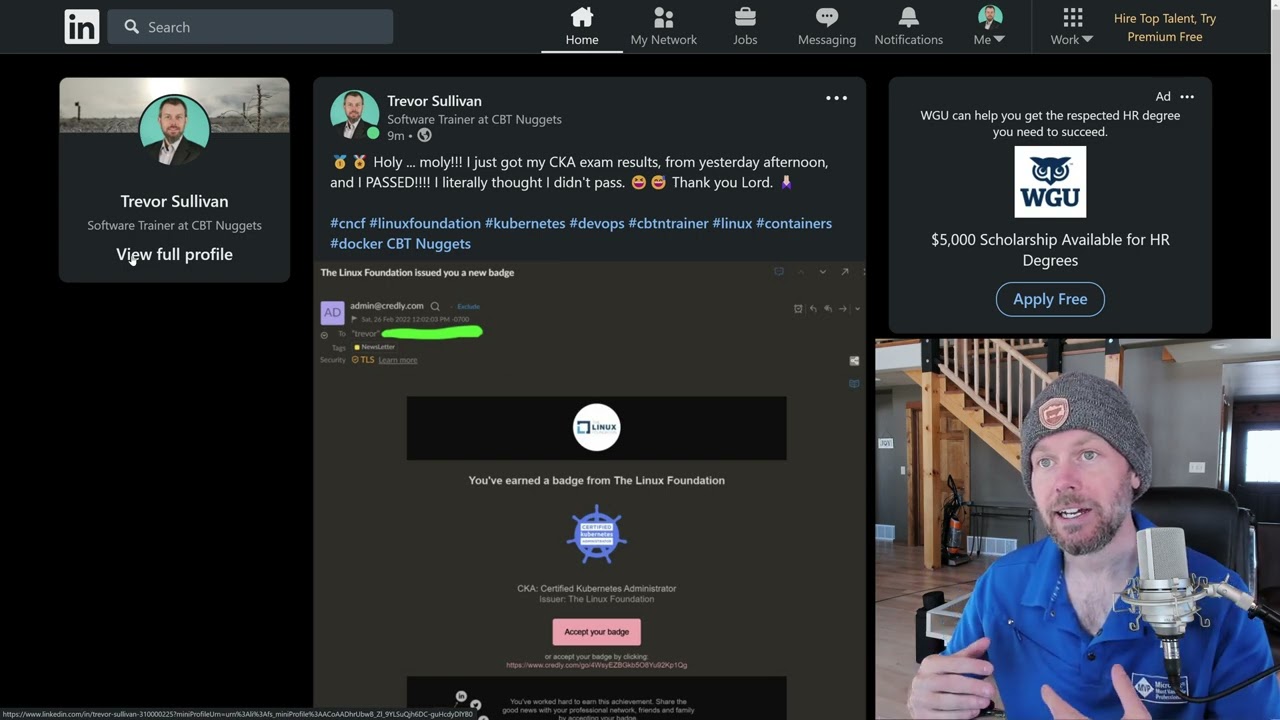This screenshot has height=720, width=1280.
Task: Click Trevor Sullivan's sidebar profile photo
Action: point(174,130)
